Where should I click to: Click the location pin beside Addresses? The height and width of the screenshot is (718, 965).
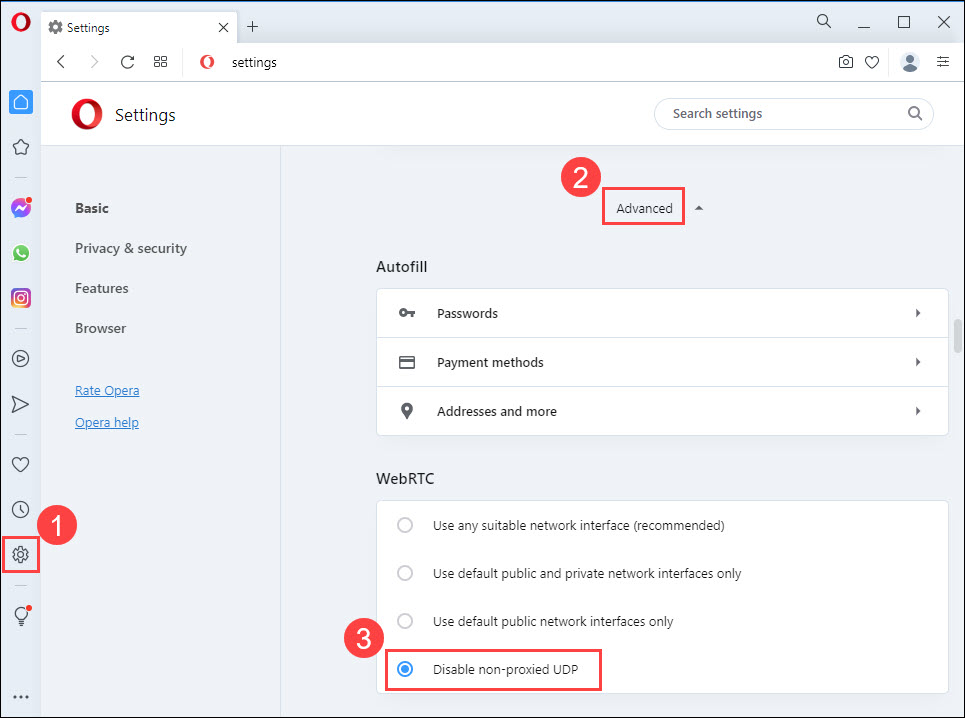tap(407, 411)
